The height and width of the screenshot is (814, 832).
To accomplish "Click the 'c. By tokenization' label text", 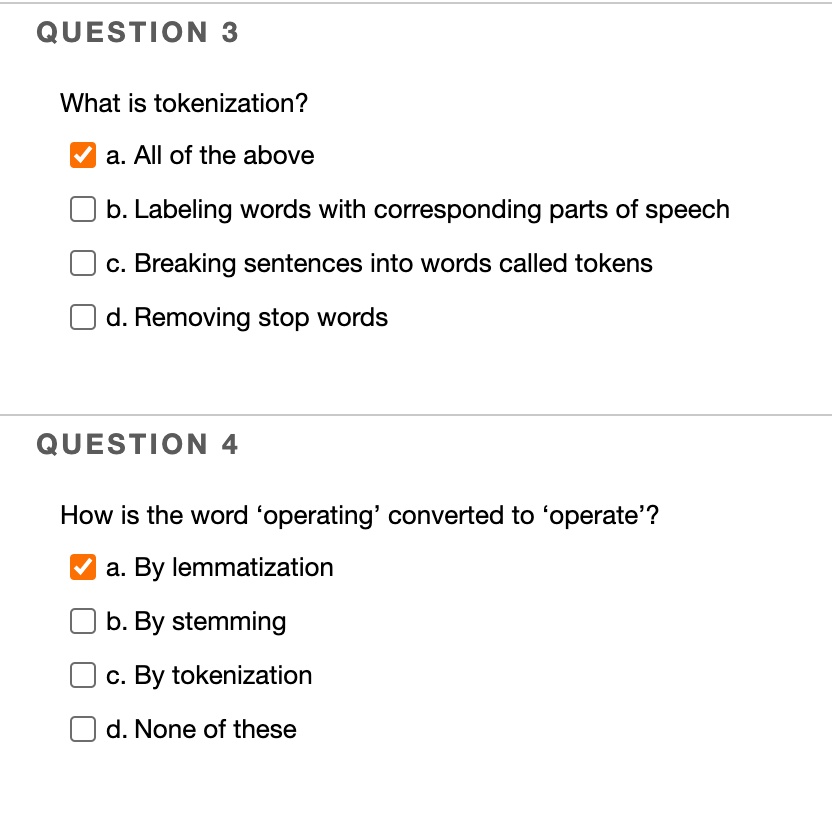I will tap(209, 677).
